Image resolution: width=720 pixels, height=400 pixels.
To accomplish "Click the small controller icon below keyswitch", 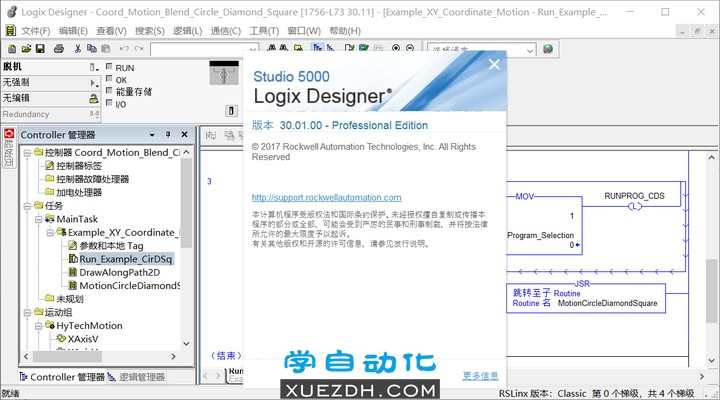I will pos(231,111).
